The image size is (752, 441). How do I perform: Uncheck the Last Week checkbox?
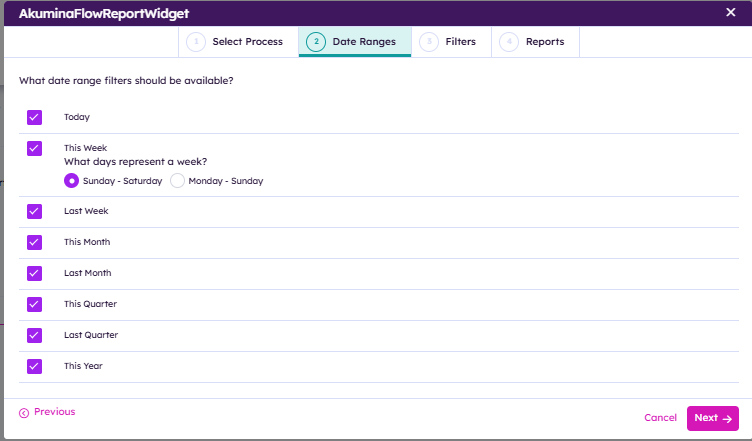35,211
